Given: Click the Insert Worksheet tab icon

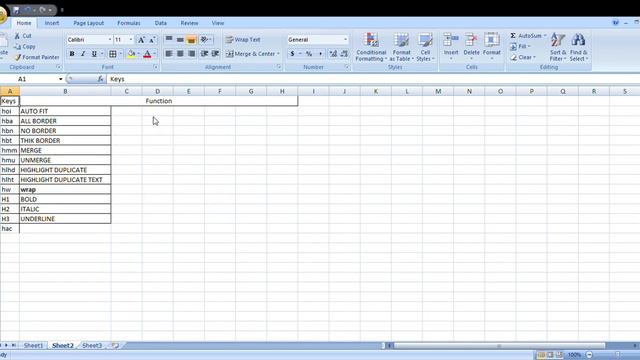Looking at the screenshot, I should (x=116, y=345).
